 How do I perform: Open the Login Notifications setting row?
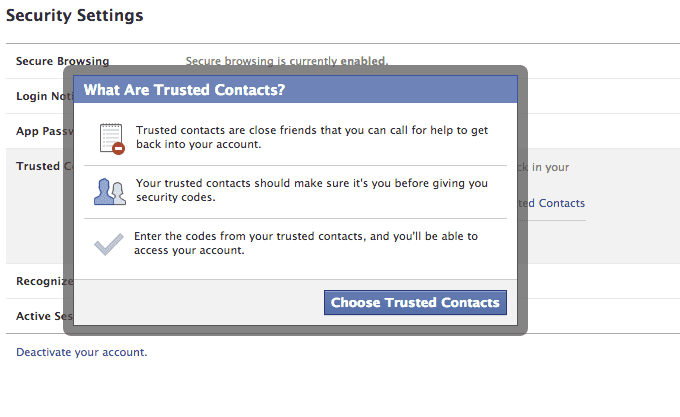pos(343,96)
